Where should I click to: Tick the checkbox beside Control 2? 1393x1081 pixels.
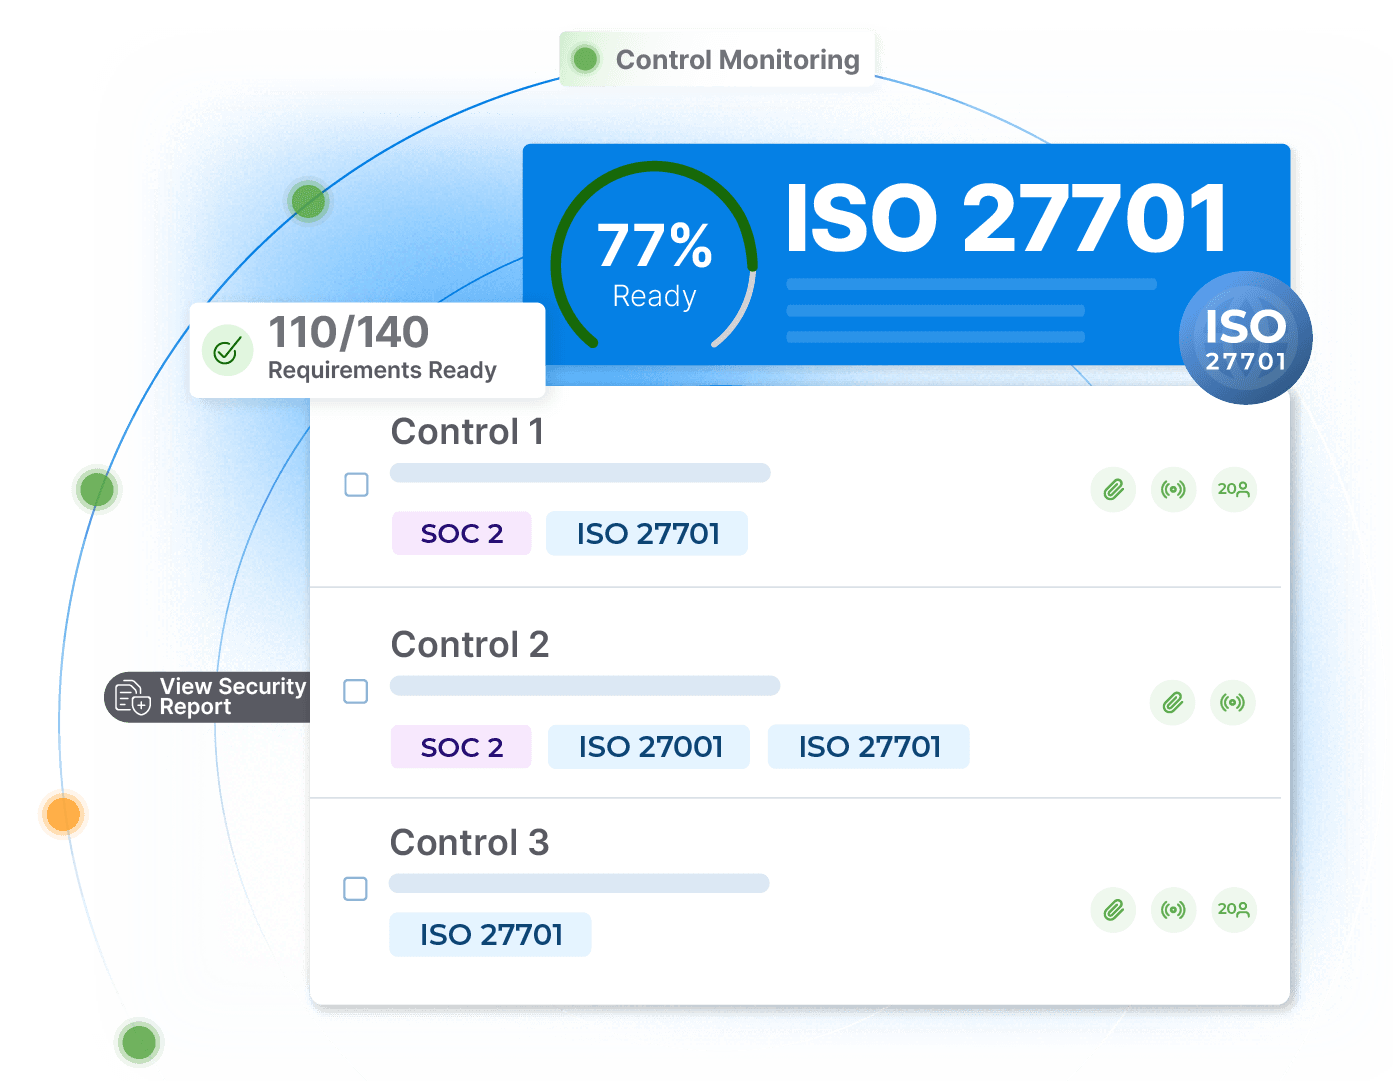point(355,692)
